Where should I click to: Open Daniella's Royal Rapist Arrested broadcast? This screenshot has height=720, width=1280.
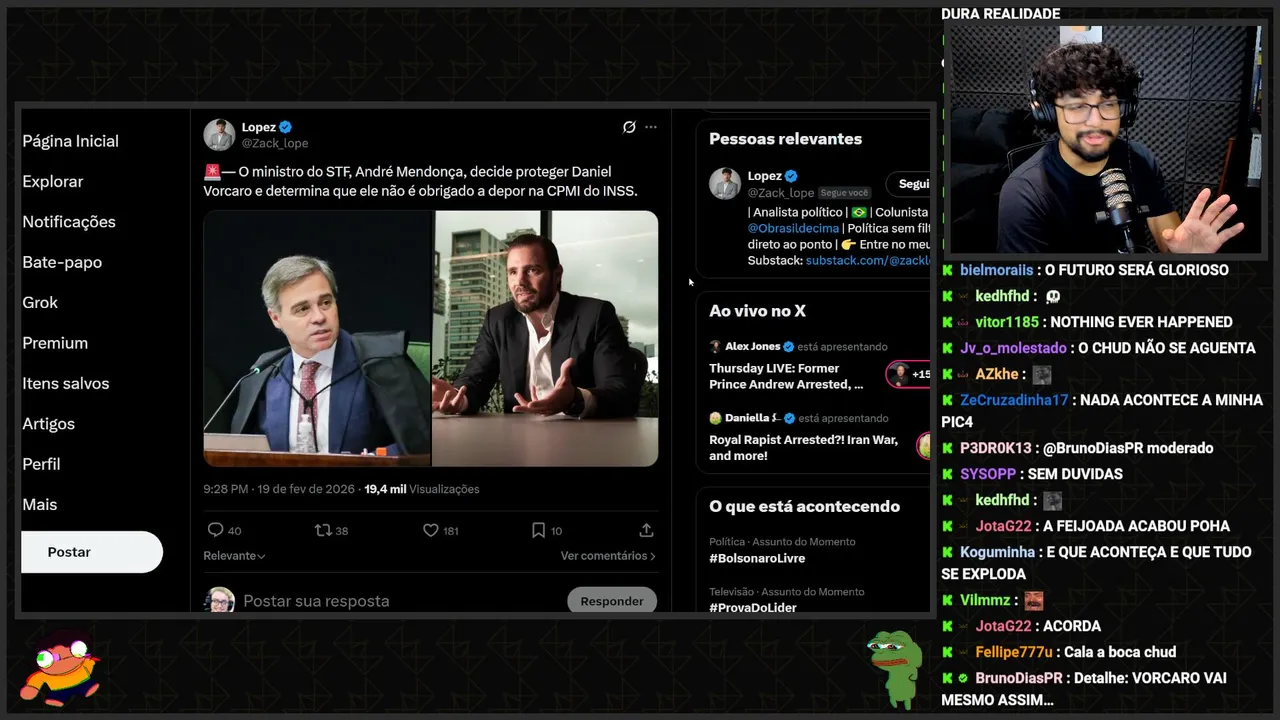pos(804,447)
